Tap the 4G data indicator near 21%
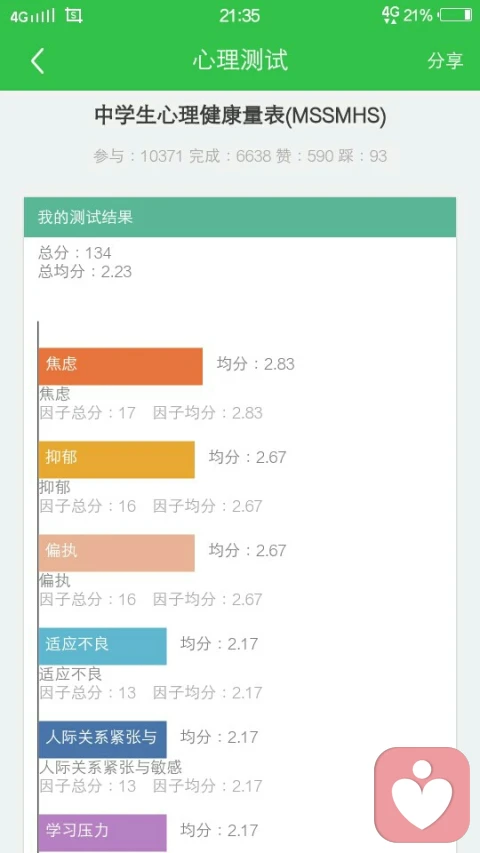Viewport: 480px width, 853px height. pyautogui.click(x=390, y=15)
